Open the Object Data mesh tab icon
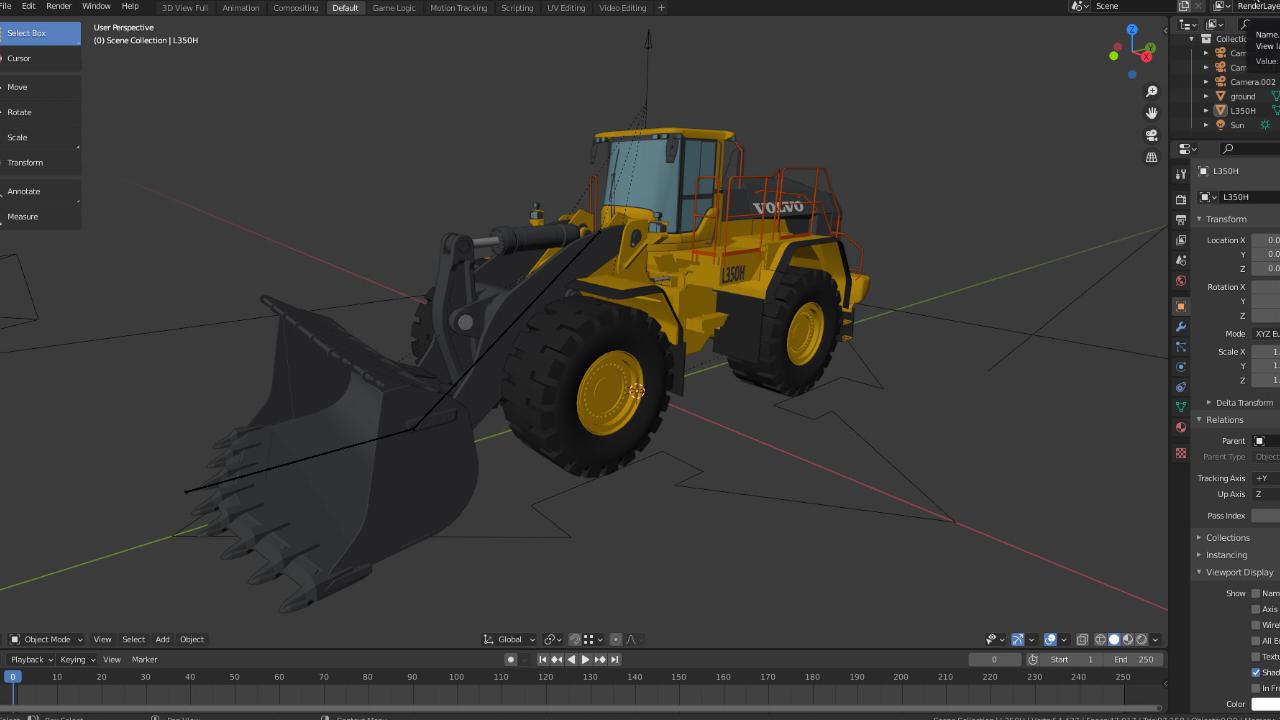 pos(1181,407)
